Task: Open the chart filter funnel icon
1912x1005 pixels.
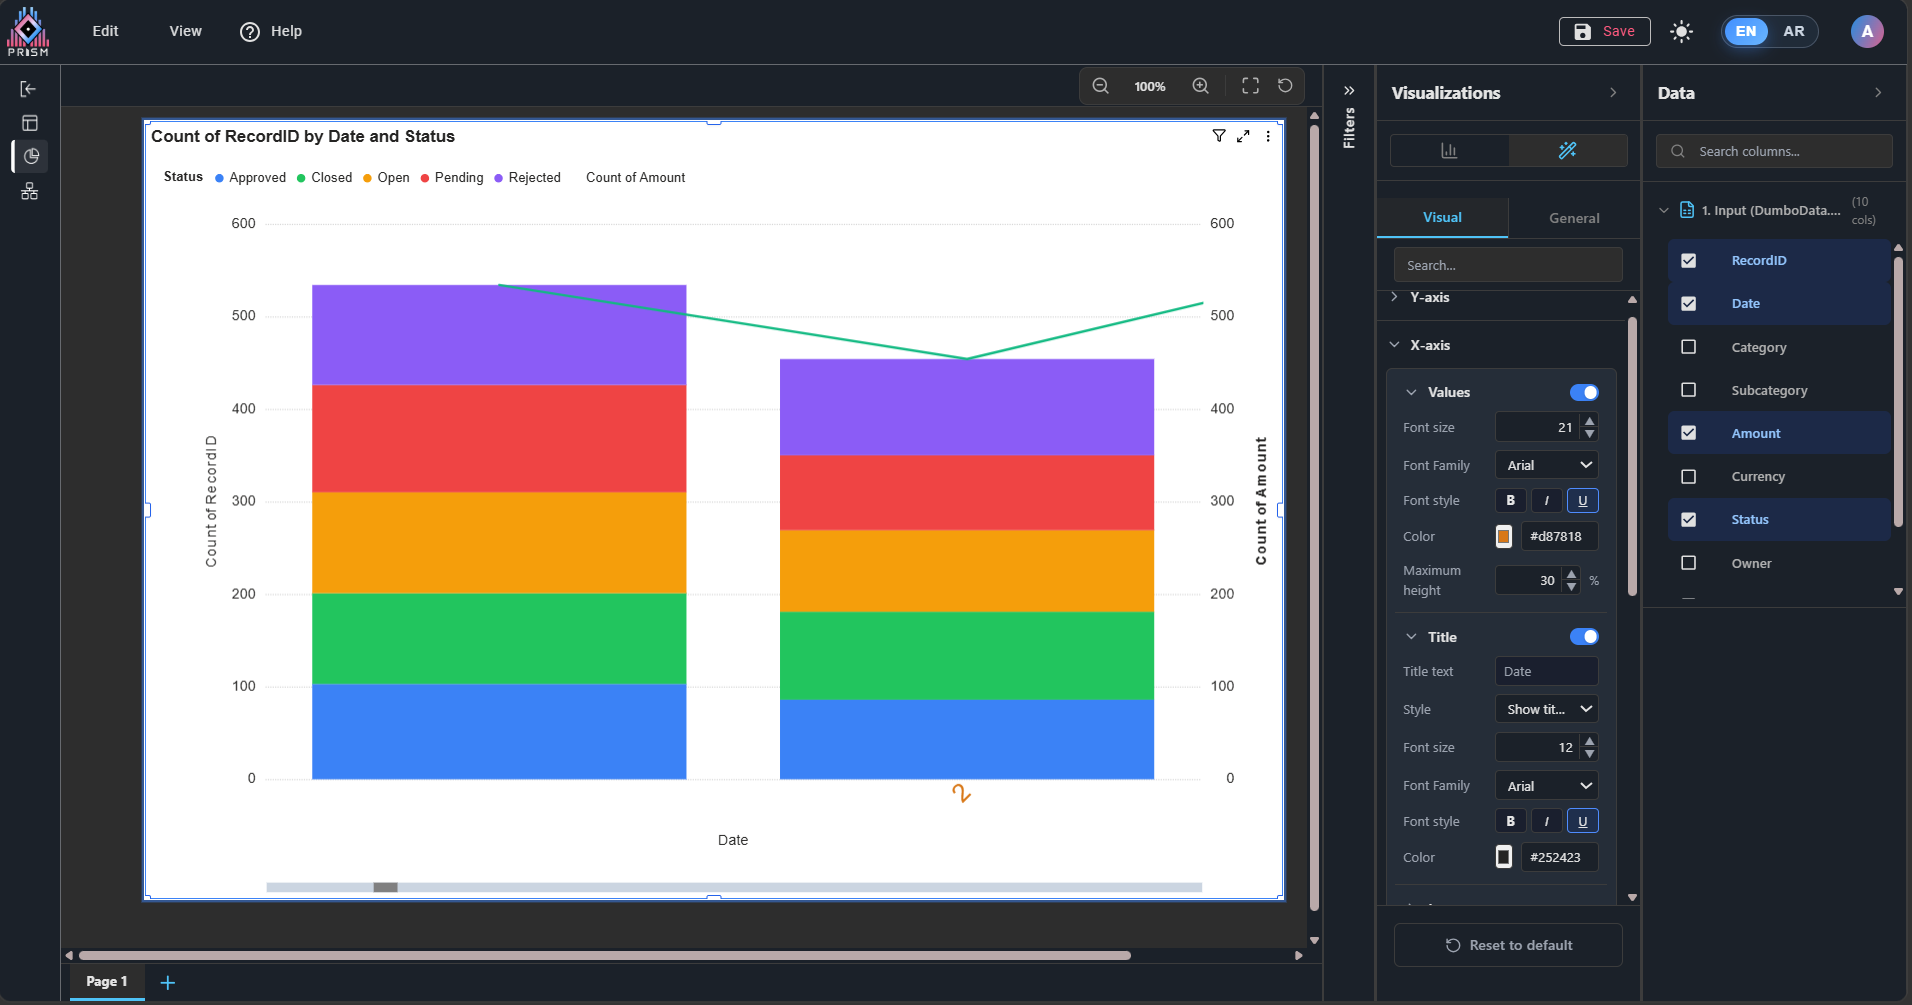Action: click(1218, 136)
